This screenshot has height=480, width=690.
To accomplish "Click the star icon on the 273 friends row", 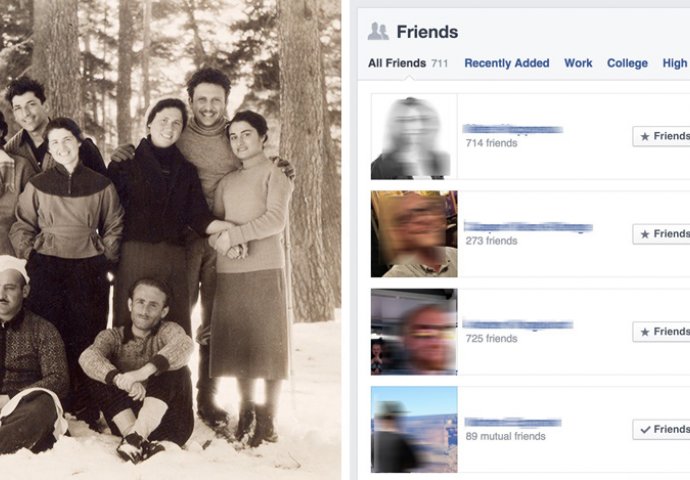I will (x=645, y=235).
